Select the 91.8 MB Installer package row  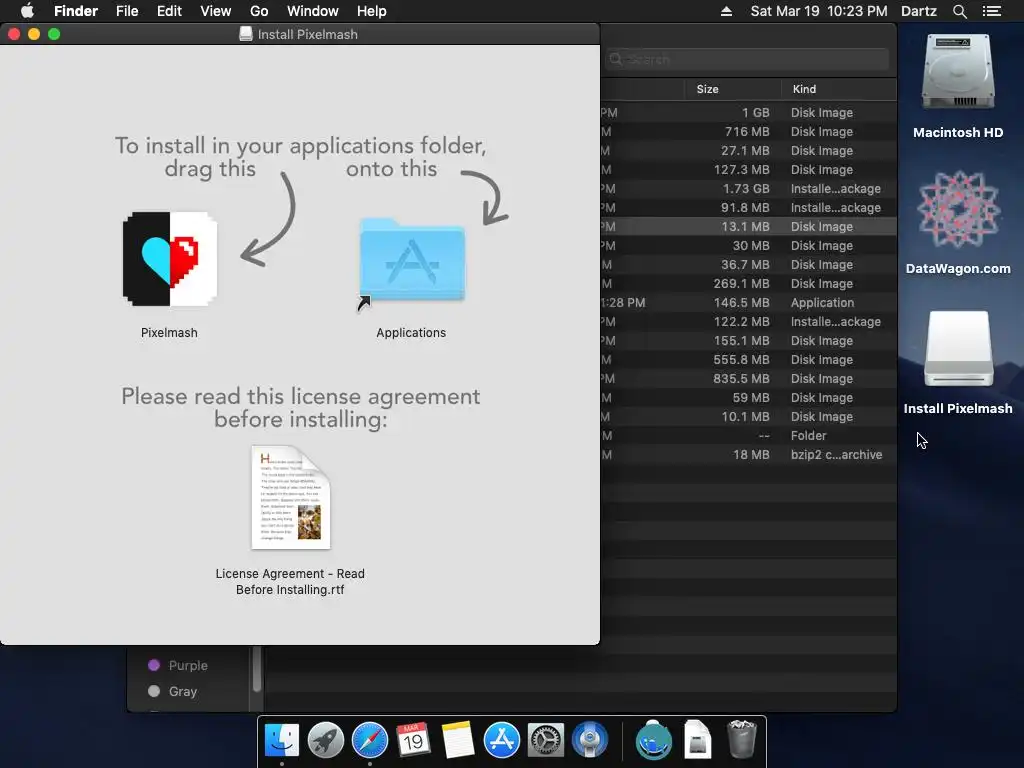pyautogui.click(x=748, y=207)
